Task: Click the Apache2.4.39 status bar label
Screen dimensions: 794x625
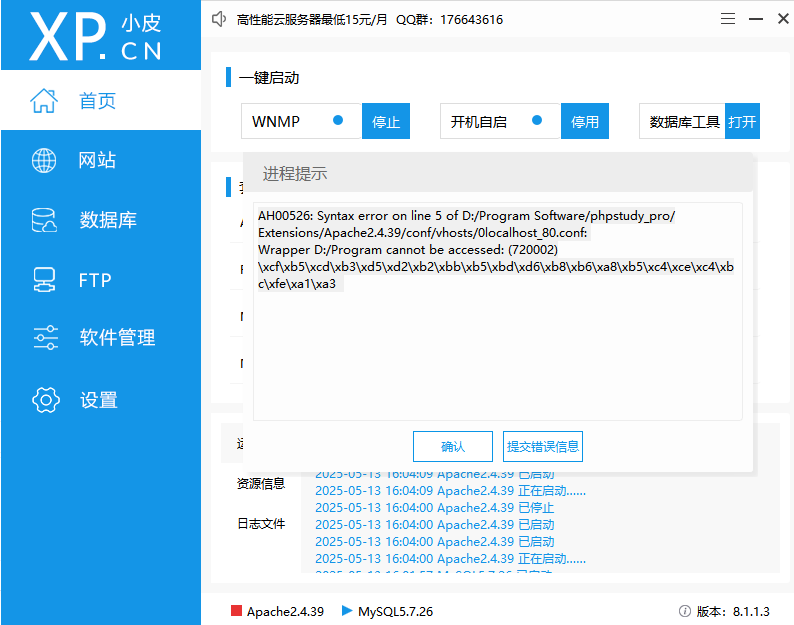Action: coord(285,611)
